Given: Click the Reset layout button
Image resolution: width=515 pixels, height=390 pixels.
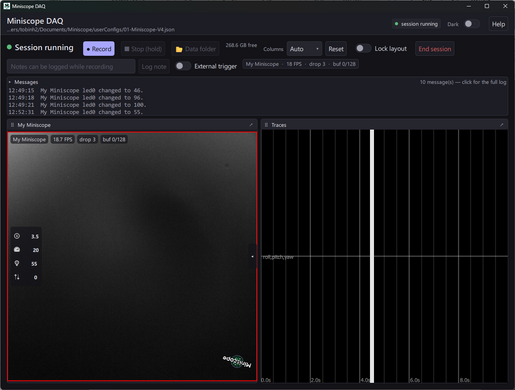Looking at the screenshot, I should tap(336, 49).
